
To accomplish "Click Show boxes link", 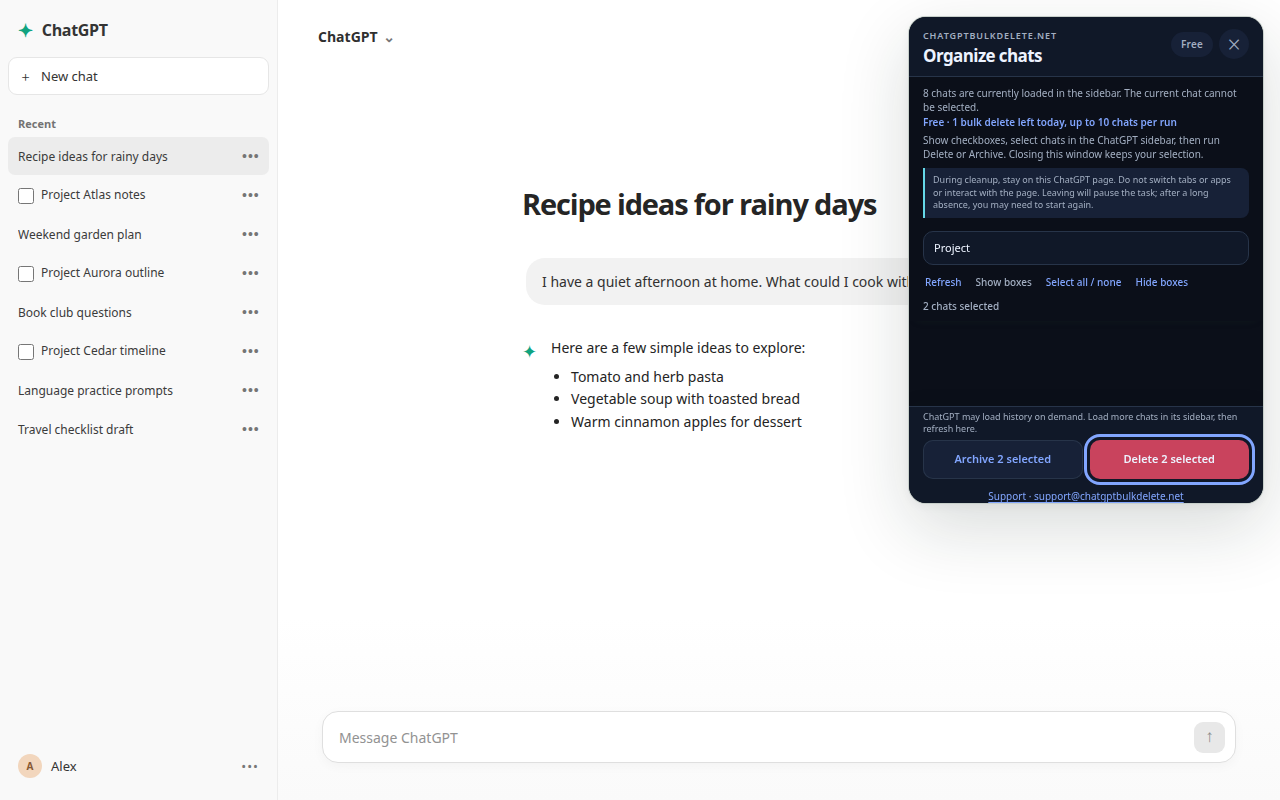I will tap(1003, 282).
